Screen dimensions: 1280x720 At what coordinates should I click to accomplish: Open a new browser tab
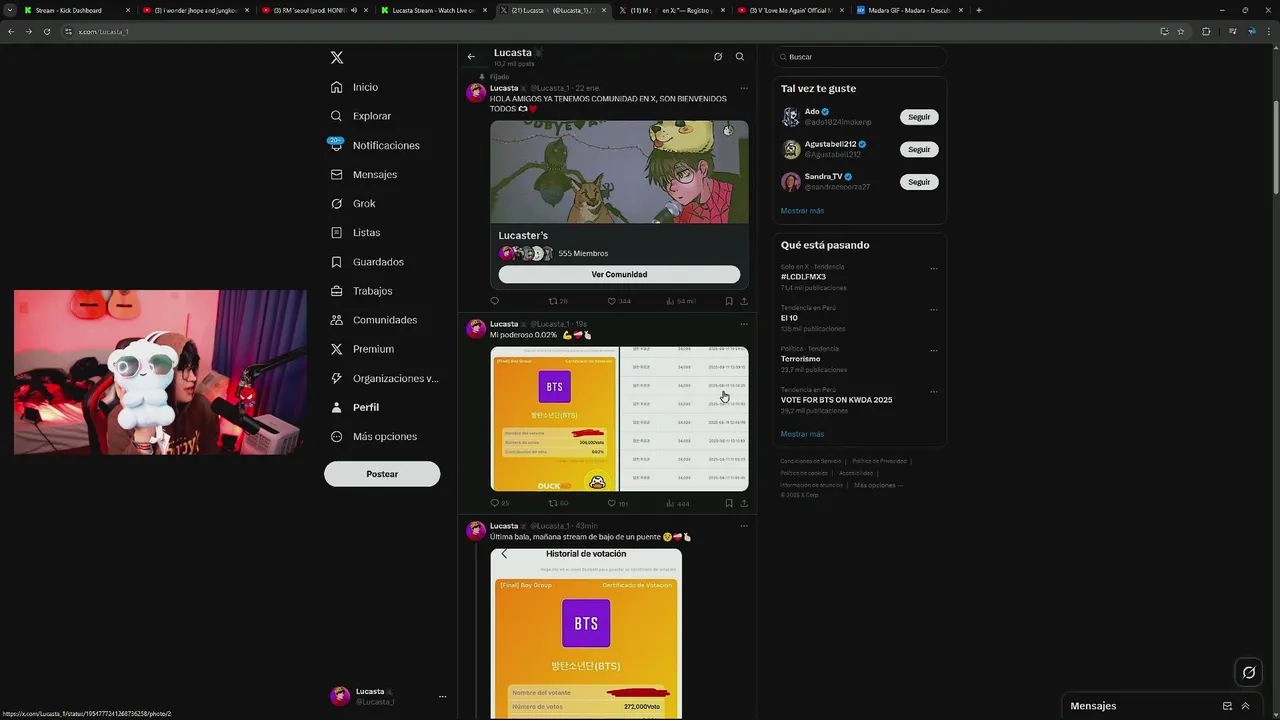tap(978, 10)
